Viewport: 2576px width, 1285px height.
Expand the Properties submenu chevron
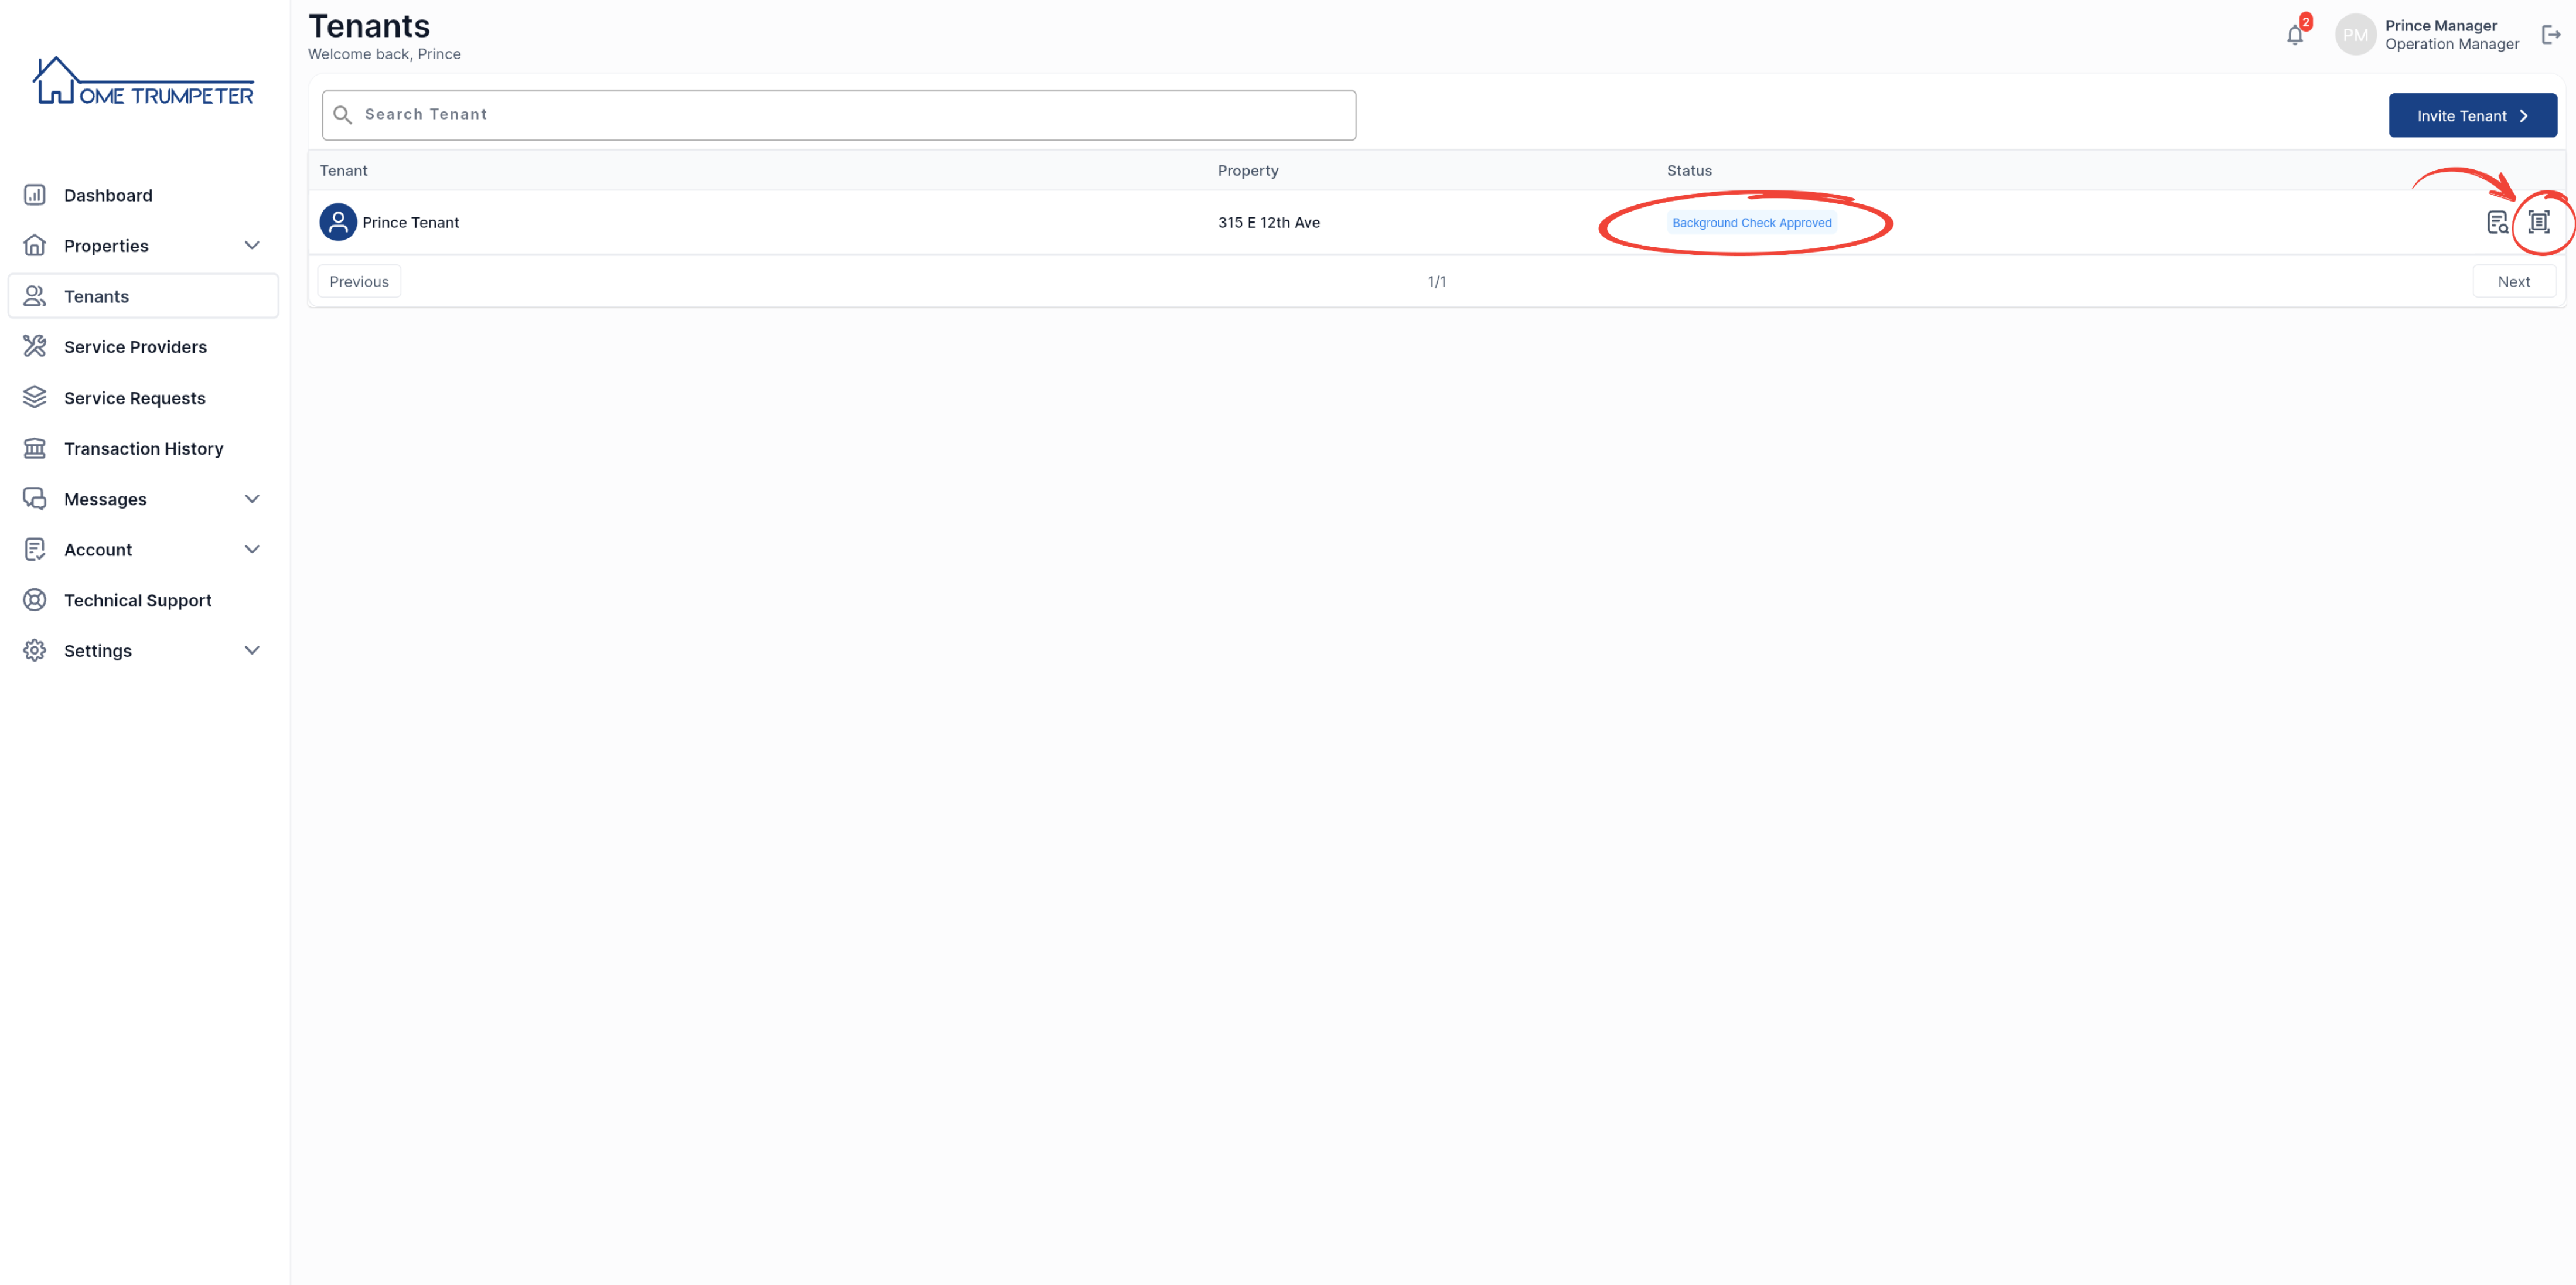pyautogui.click(x=252, y=245)
